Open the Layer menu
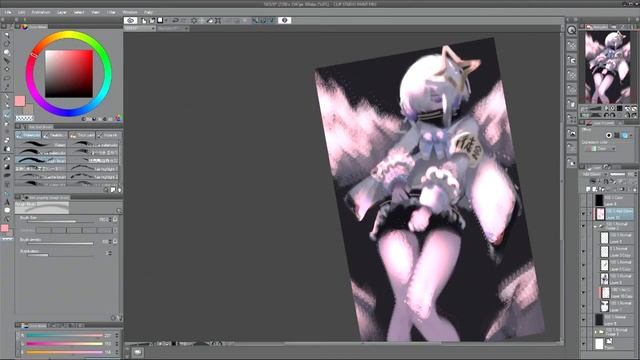640x360 pixels. (x=62, y=12)
